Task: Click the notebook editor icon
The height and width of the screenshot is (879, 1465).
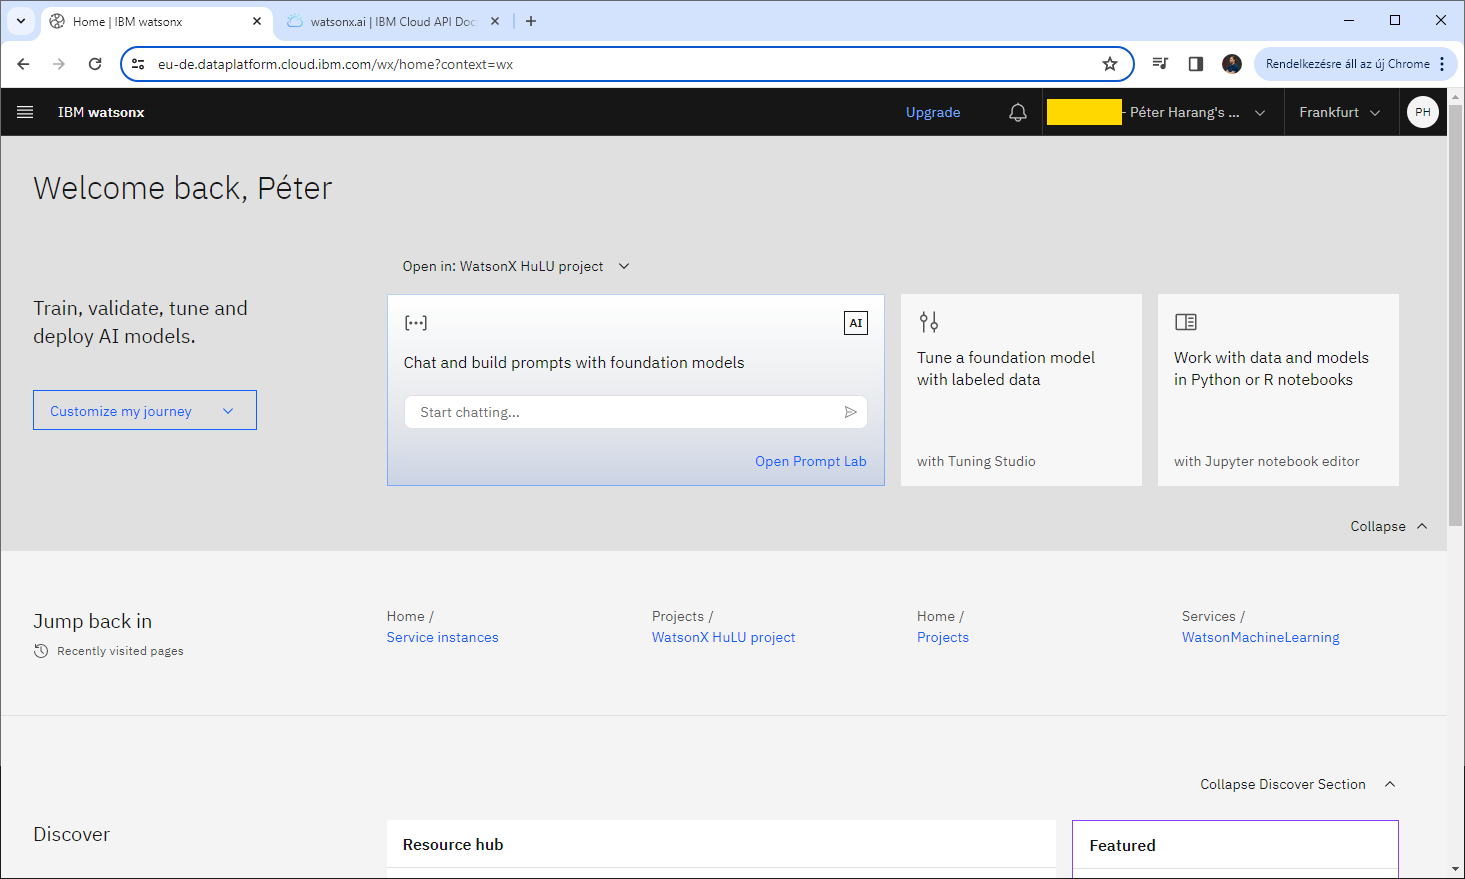Action: coord(1186,322)
